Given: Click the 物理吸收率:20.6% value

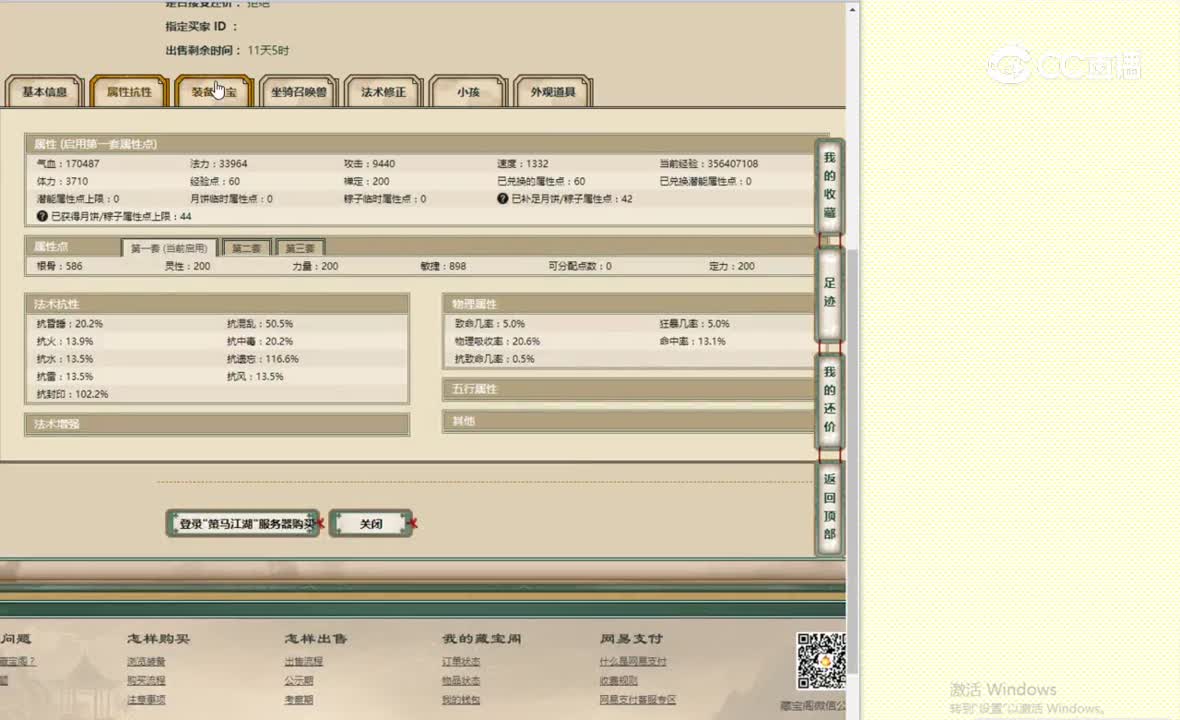Looking at the screenshot, I should click(497, 342).
